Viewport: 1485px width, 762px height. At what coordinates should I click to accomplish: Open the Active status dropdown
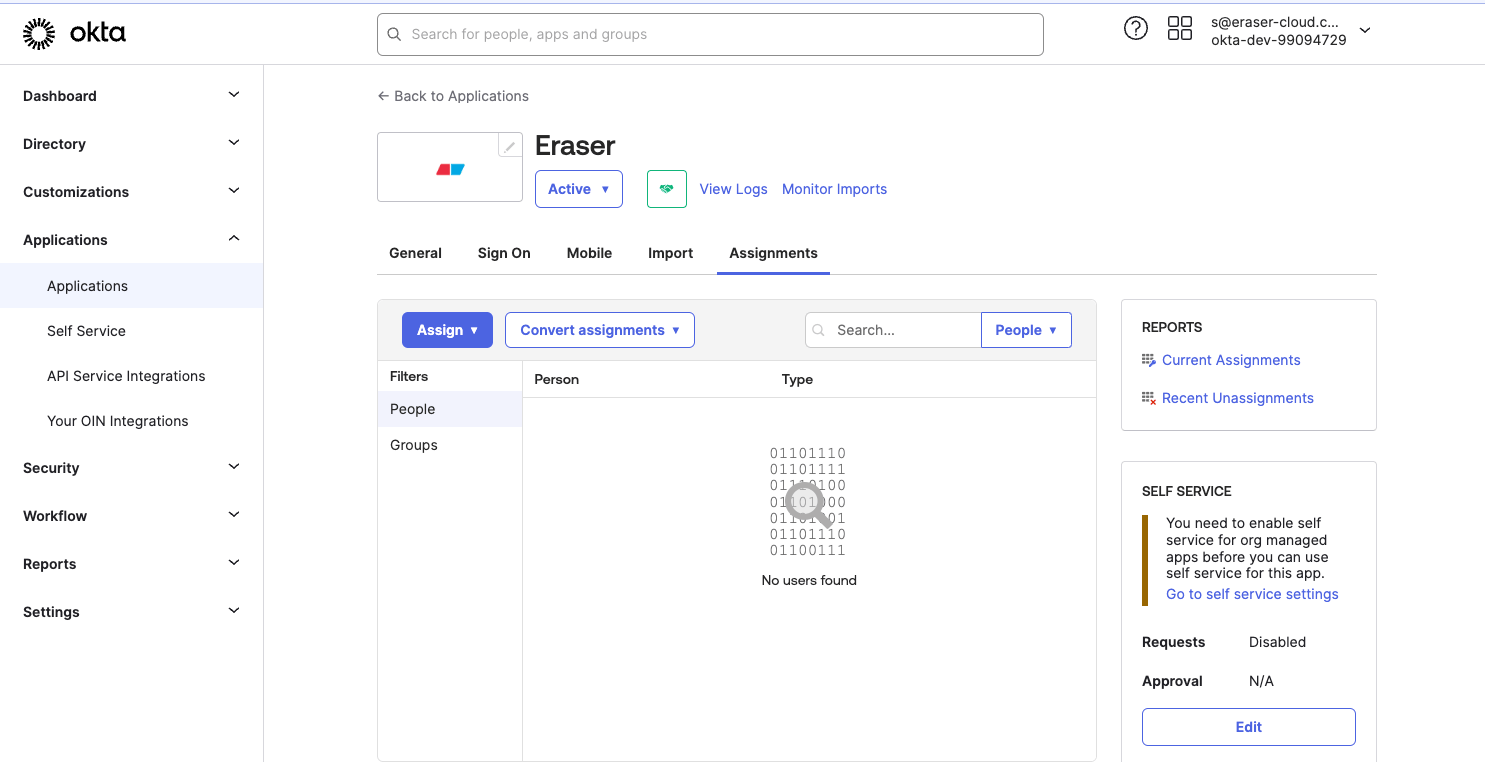pyautogui.click(x=579, y=189)
